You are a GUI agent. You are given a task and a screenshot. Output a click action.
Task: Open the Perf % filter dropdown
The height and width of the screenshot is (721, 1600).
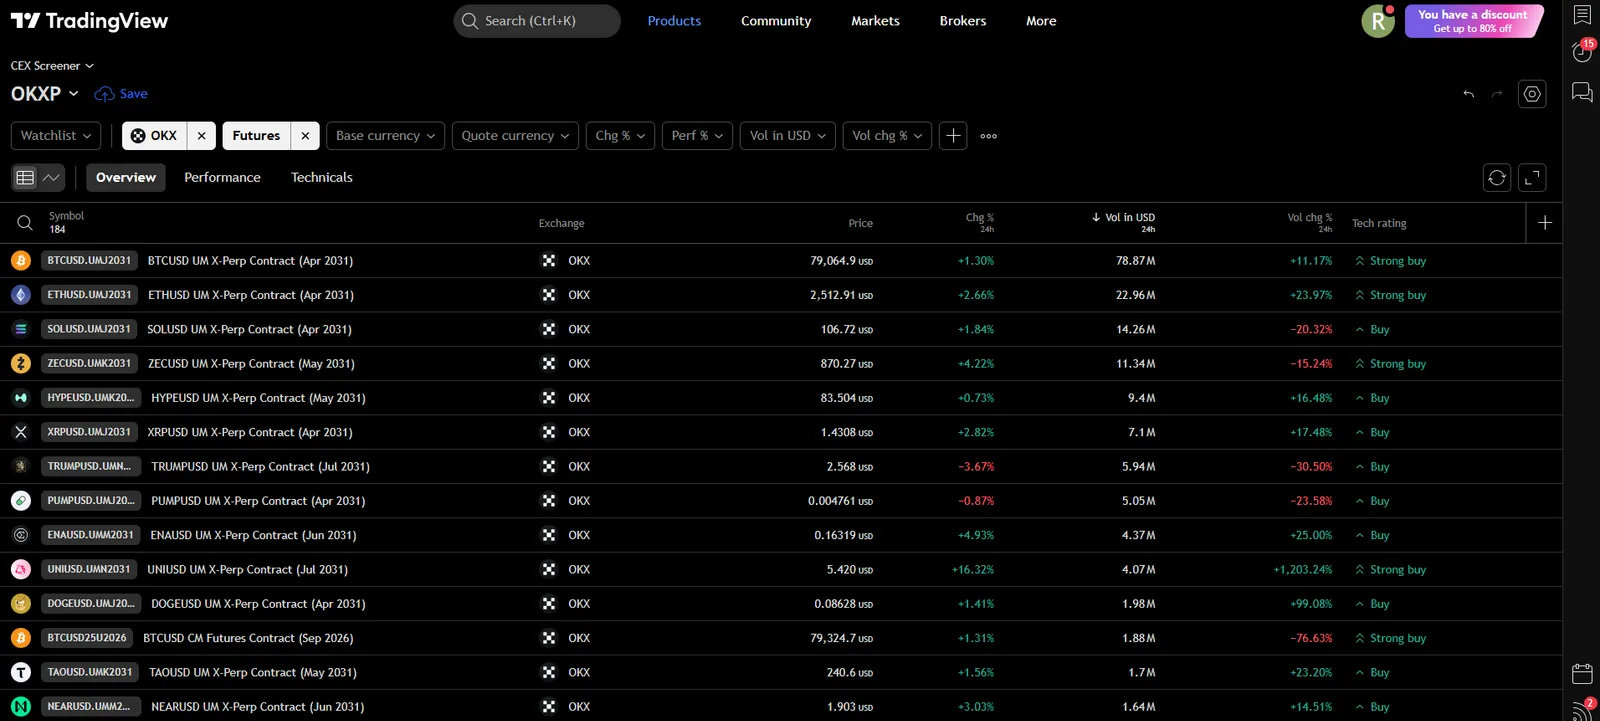tap(697, 136)
